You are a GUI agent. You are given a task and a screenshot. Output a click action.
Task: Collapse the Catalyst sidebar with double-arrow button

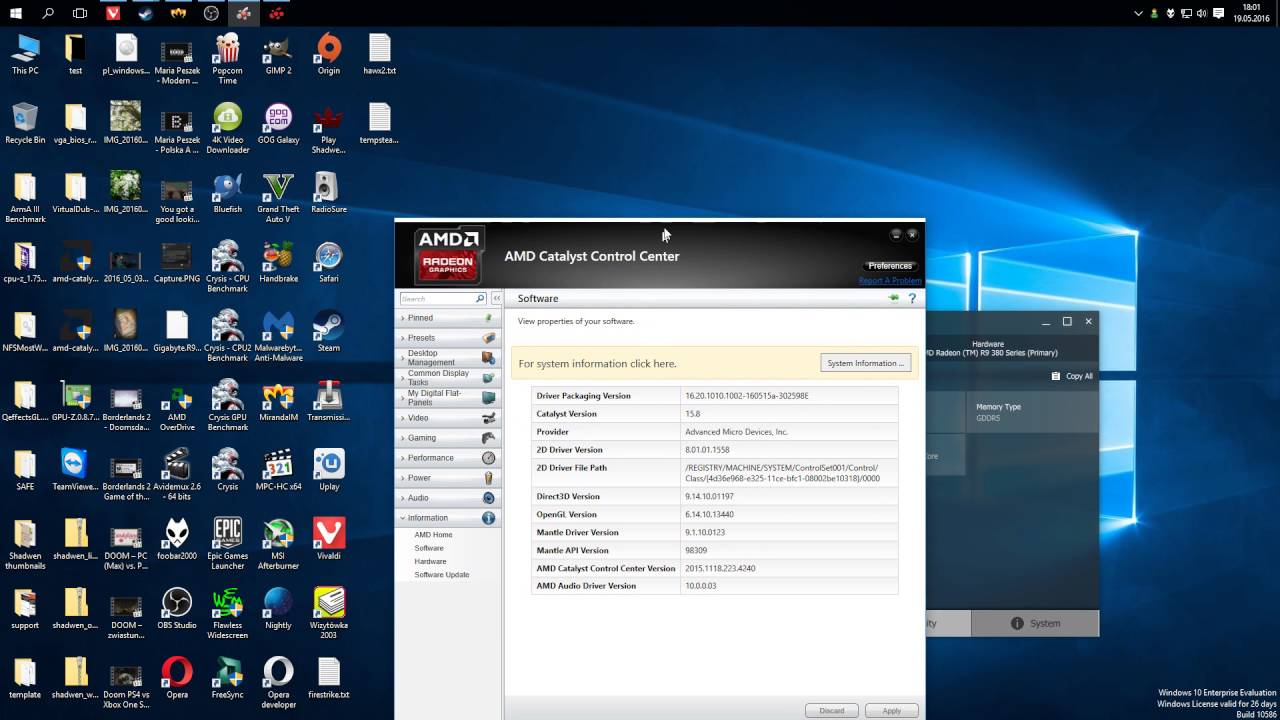point(497,299)
